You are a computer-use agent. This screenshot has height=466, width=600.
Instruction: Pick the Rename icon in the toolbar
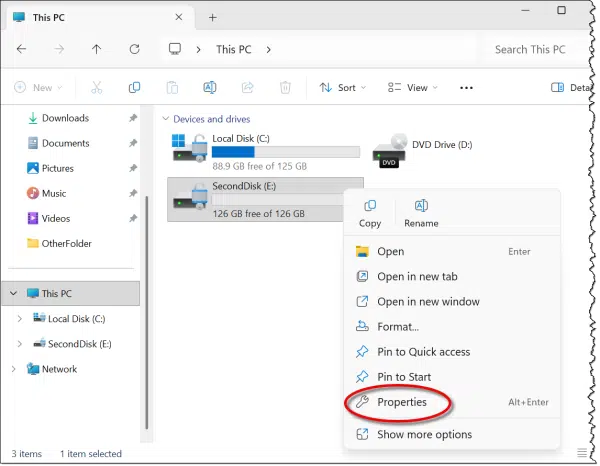(210, 88)
